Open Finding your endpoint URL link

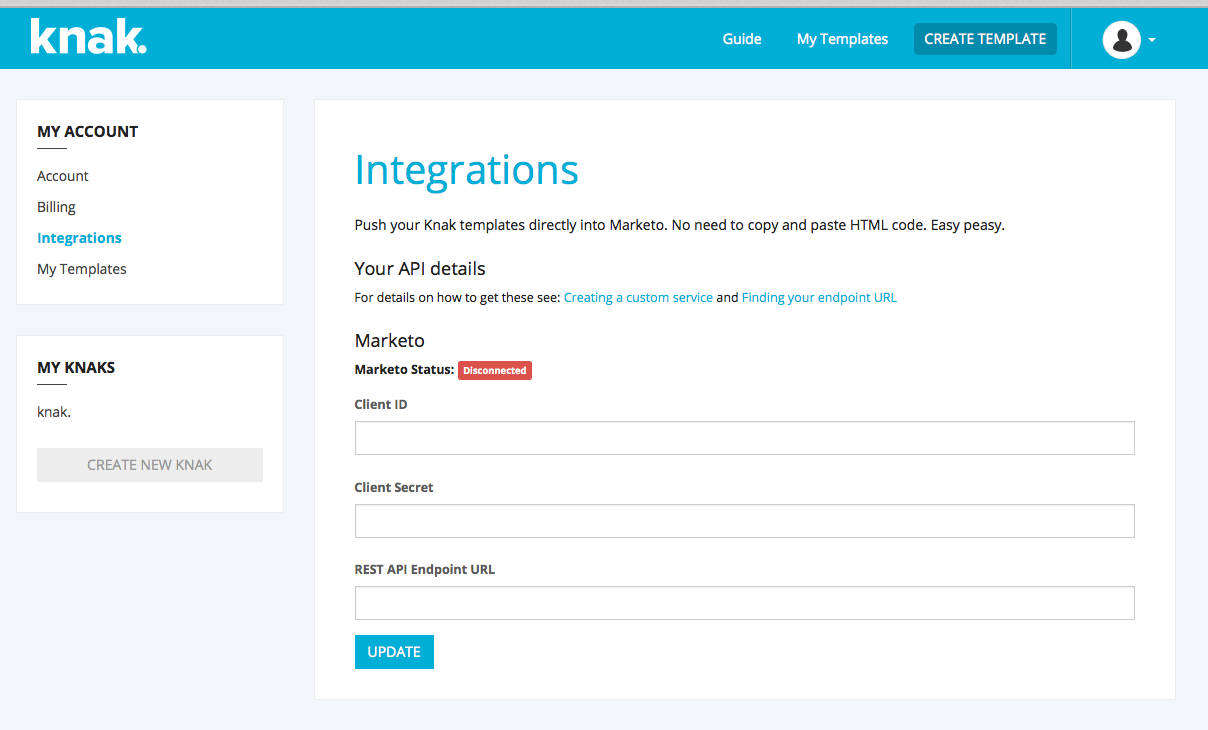[x=819, y=298]
